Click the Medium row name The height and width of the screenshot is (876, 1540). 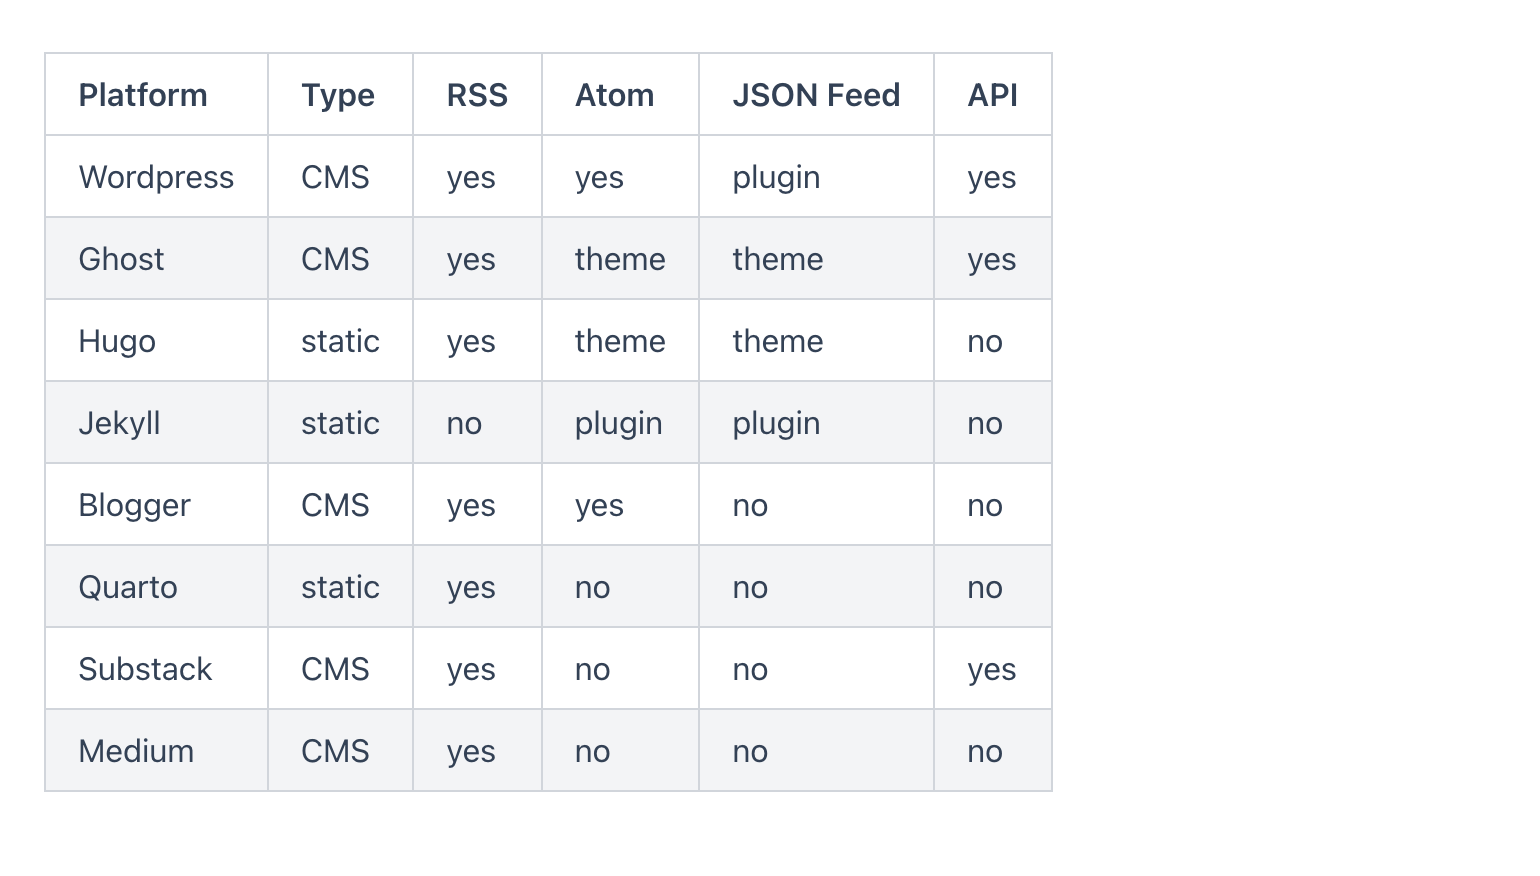click(x=136, y=751)
